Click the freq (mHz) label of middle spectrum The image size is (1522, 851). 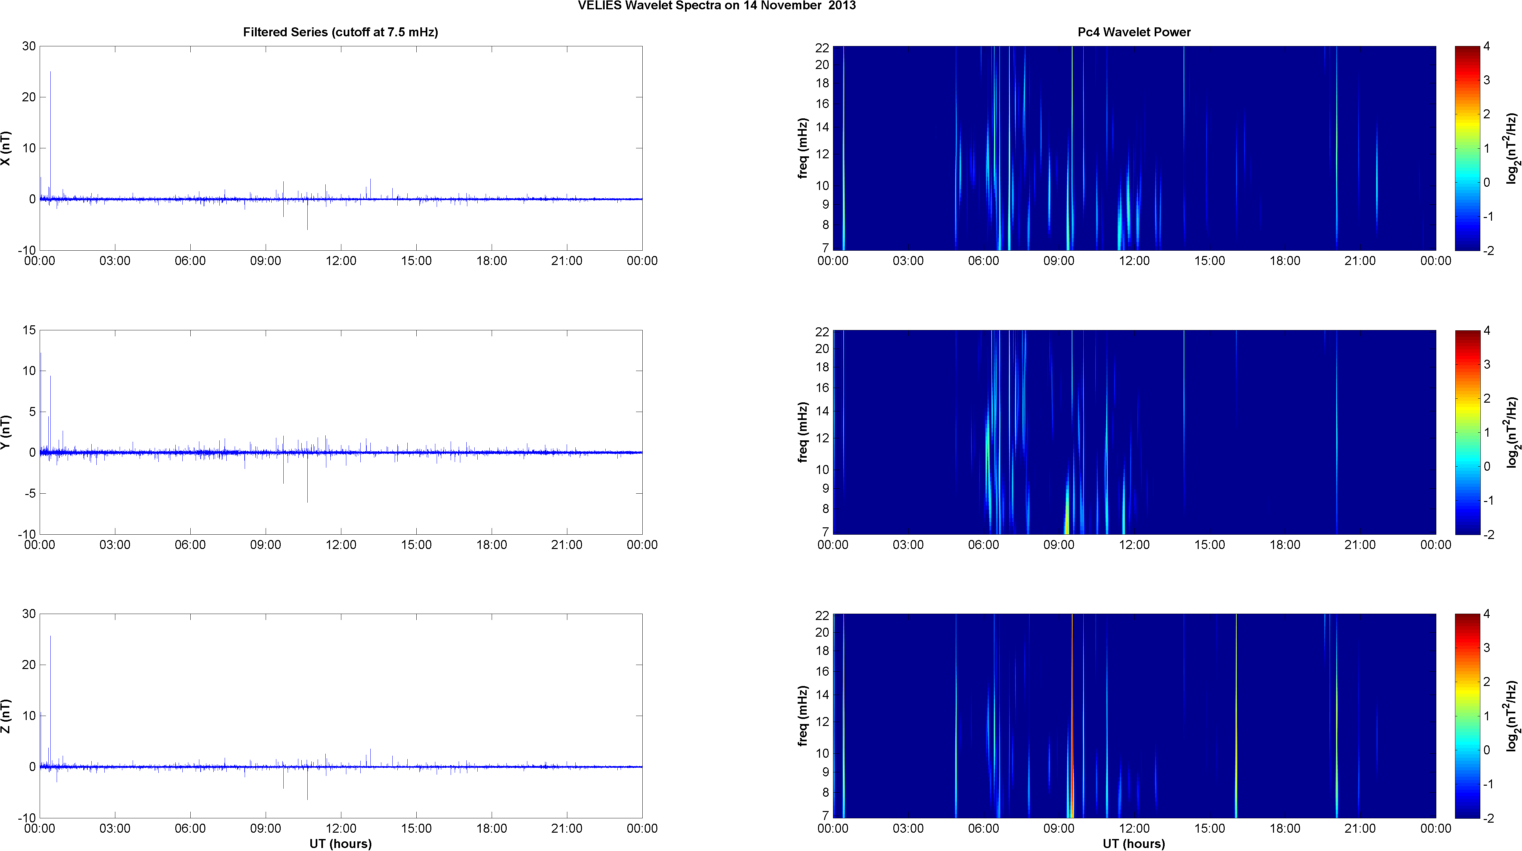point(803,432)
